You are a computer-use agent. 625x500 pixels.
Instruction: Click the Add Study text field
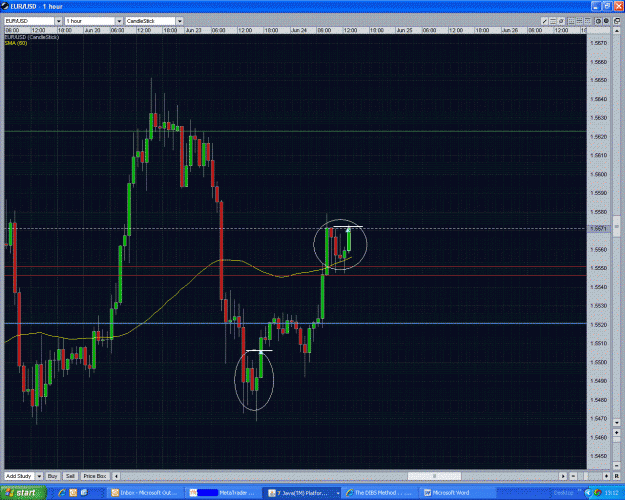20,476
